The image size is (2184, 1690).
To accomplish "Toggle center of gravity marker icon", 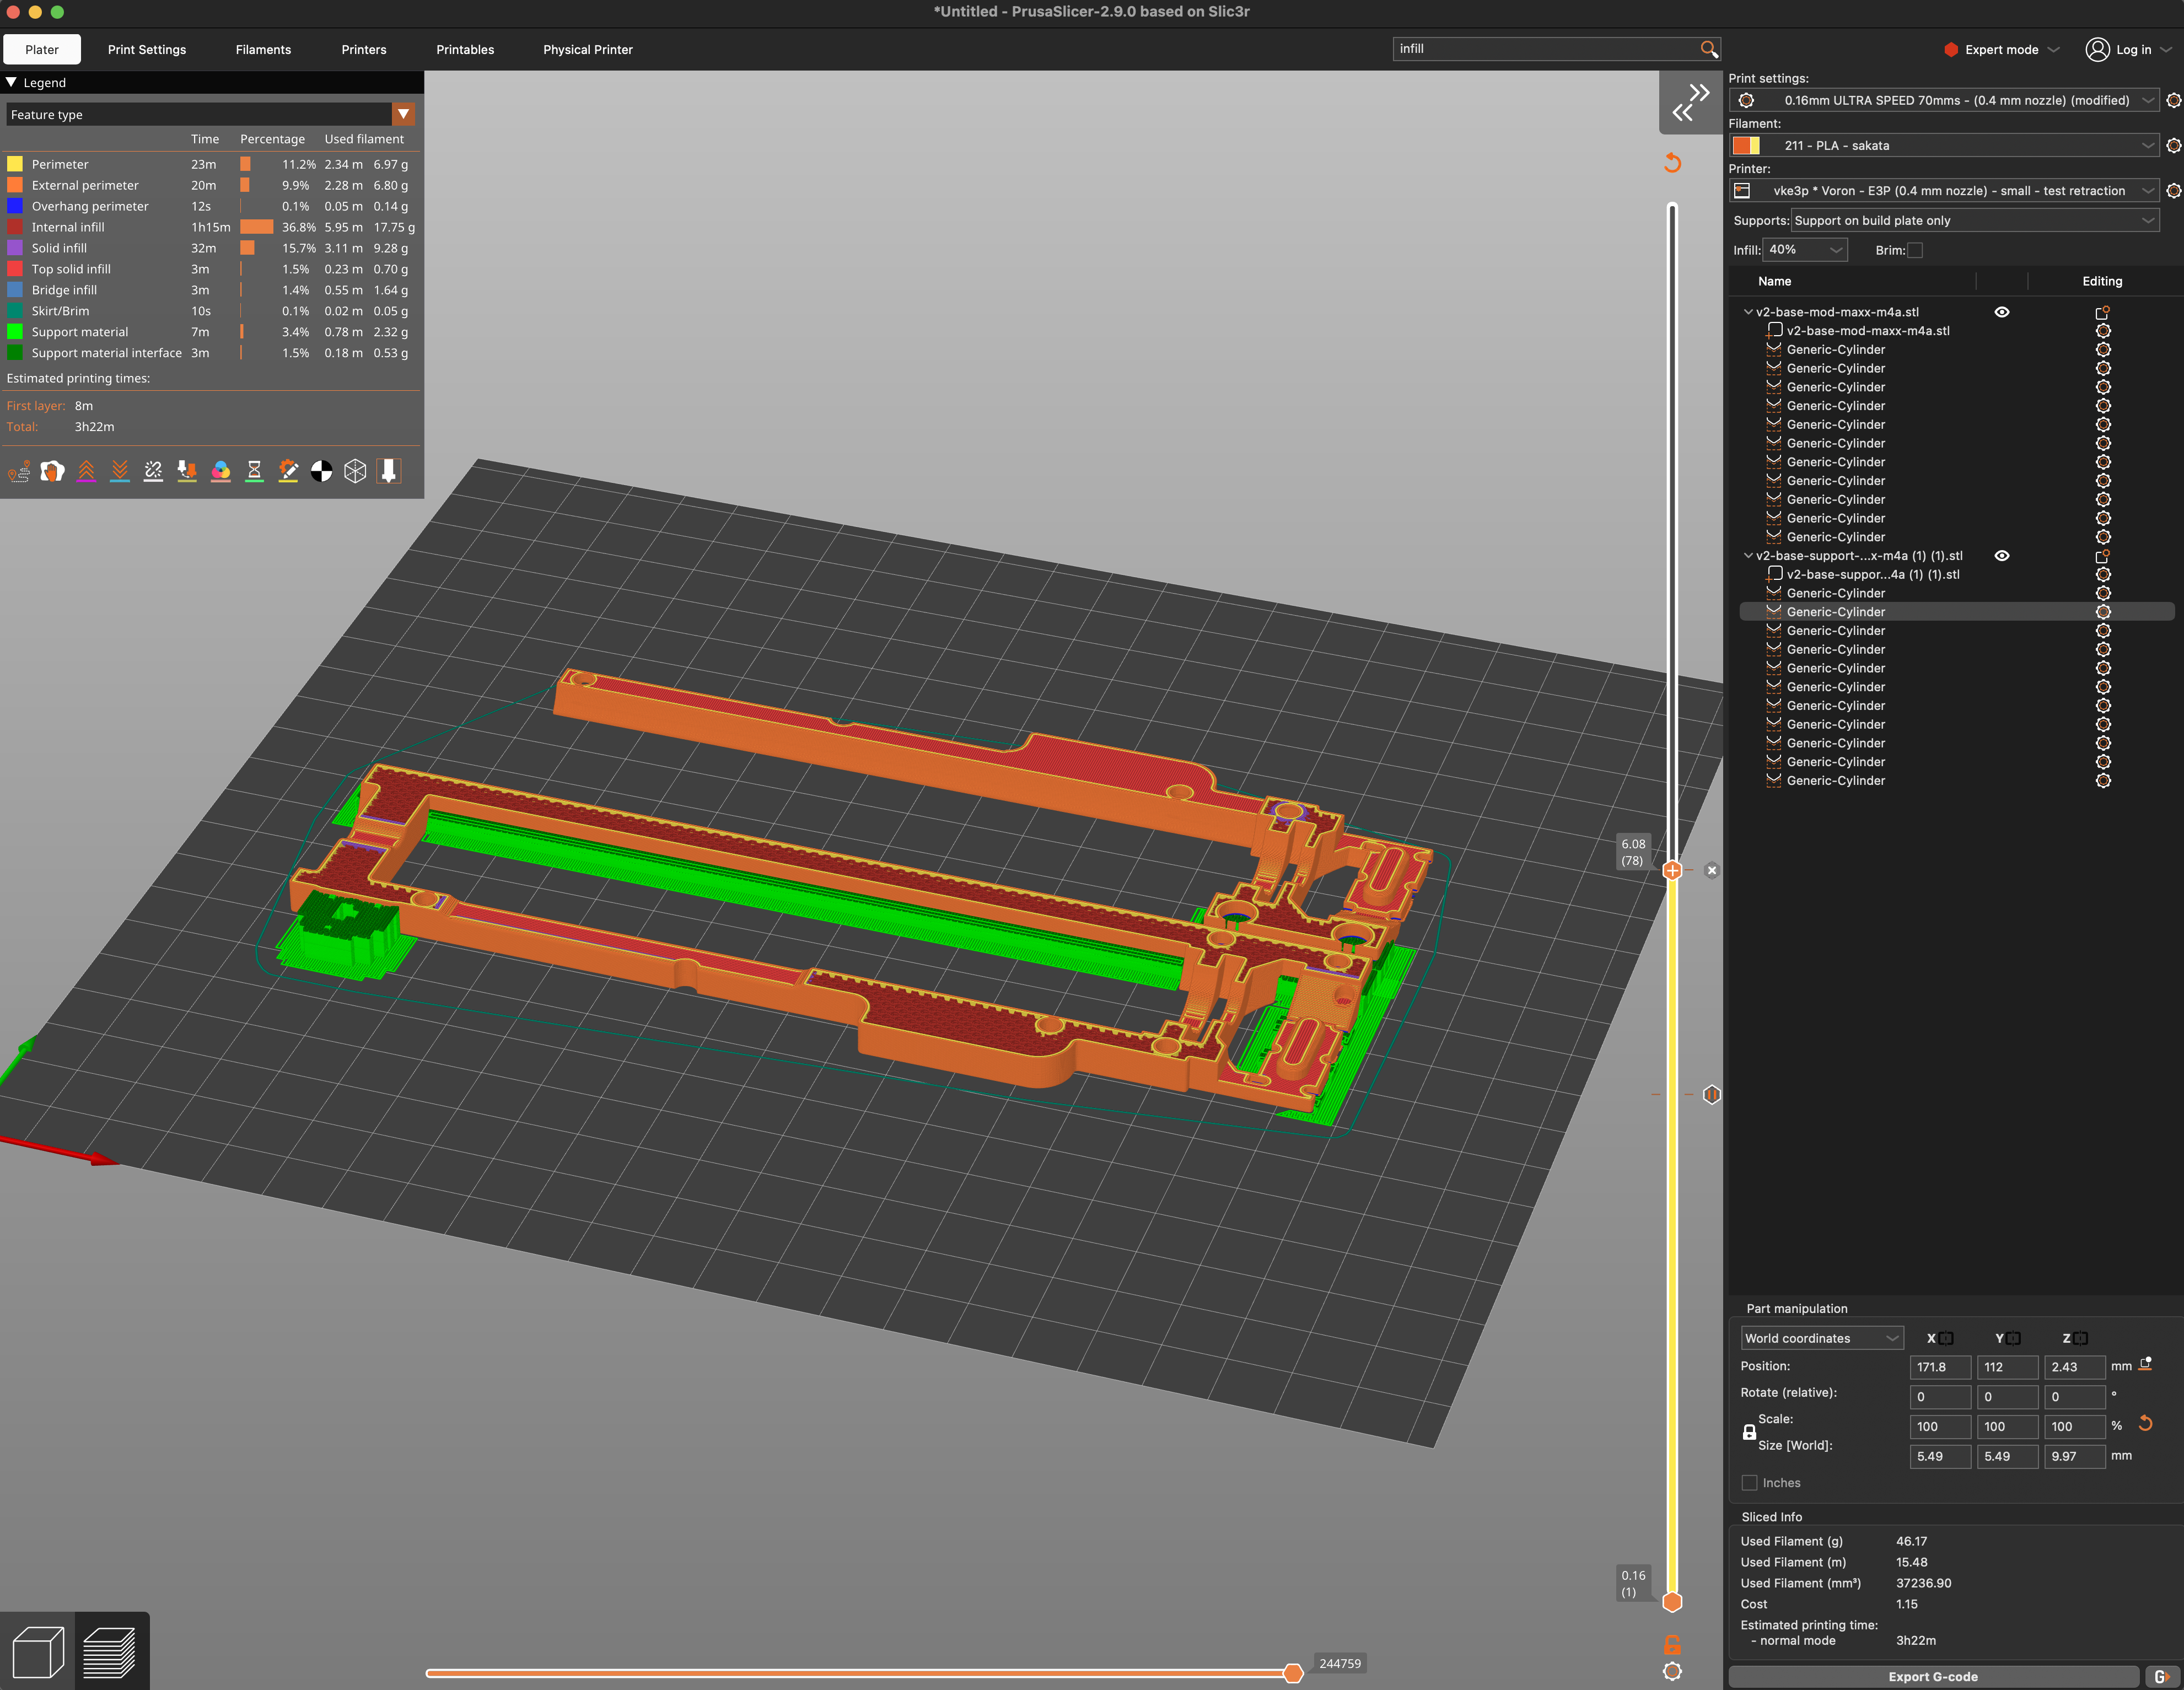I will [321, 471].
